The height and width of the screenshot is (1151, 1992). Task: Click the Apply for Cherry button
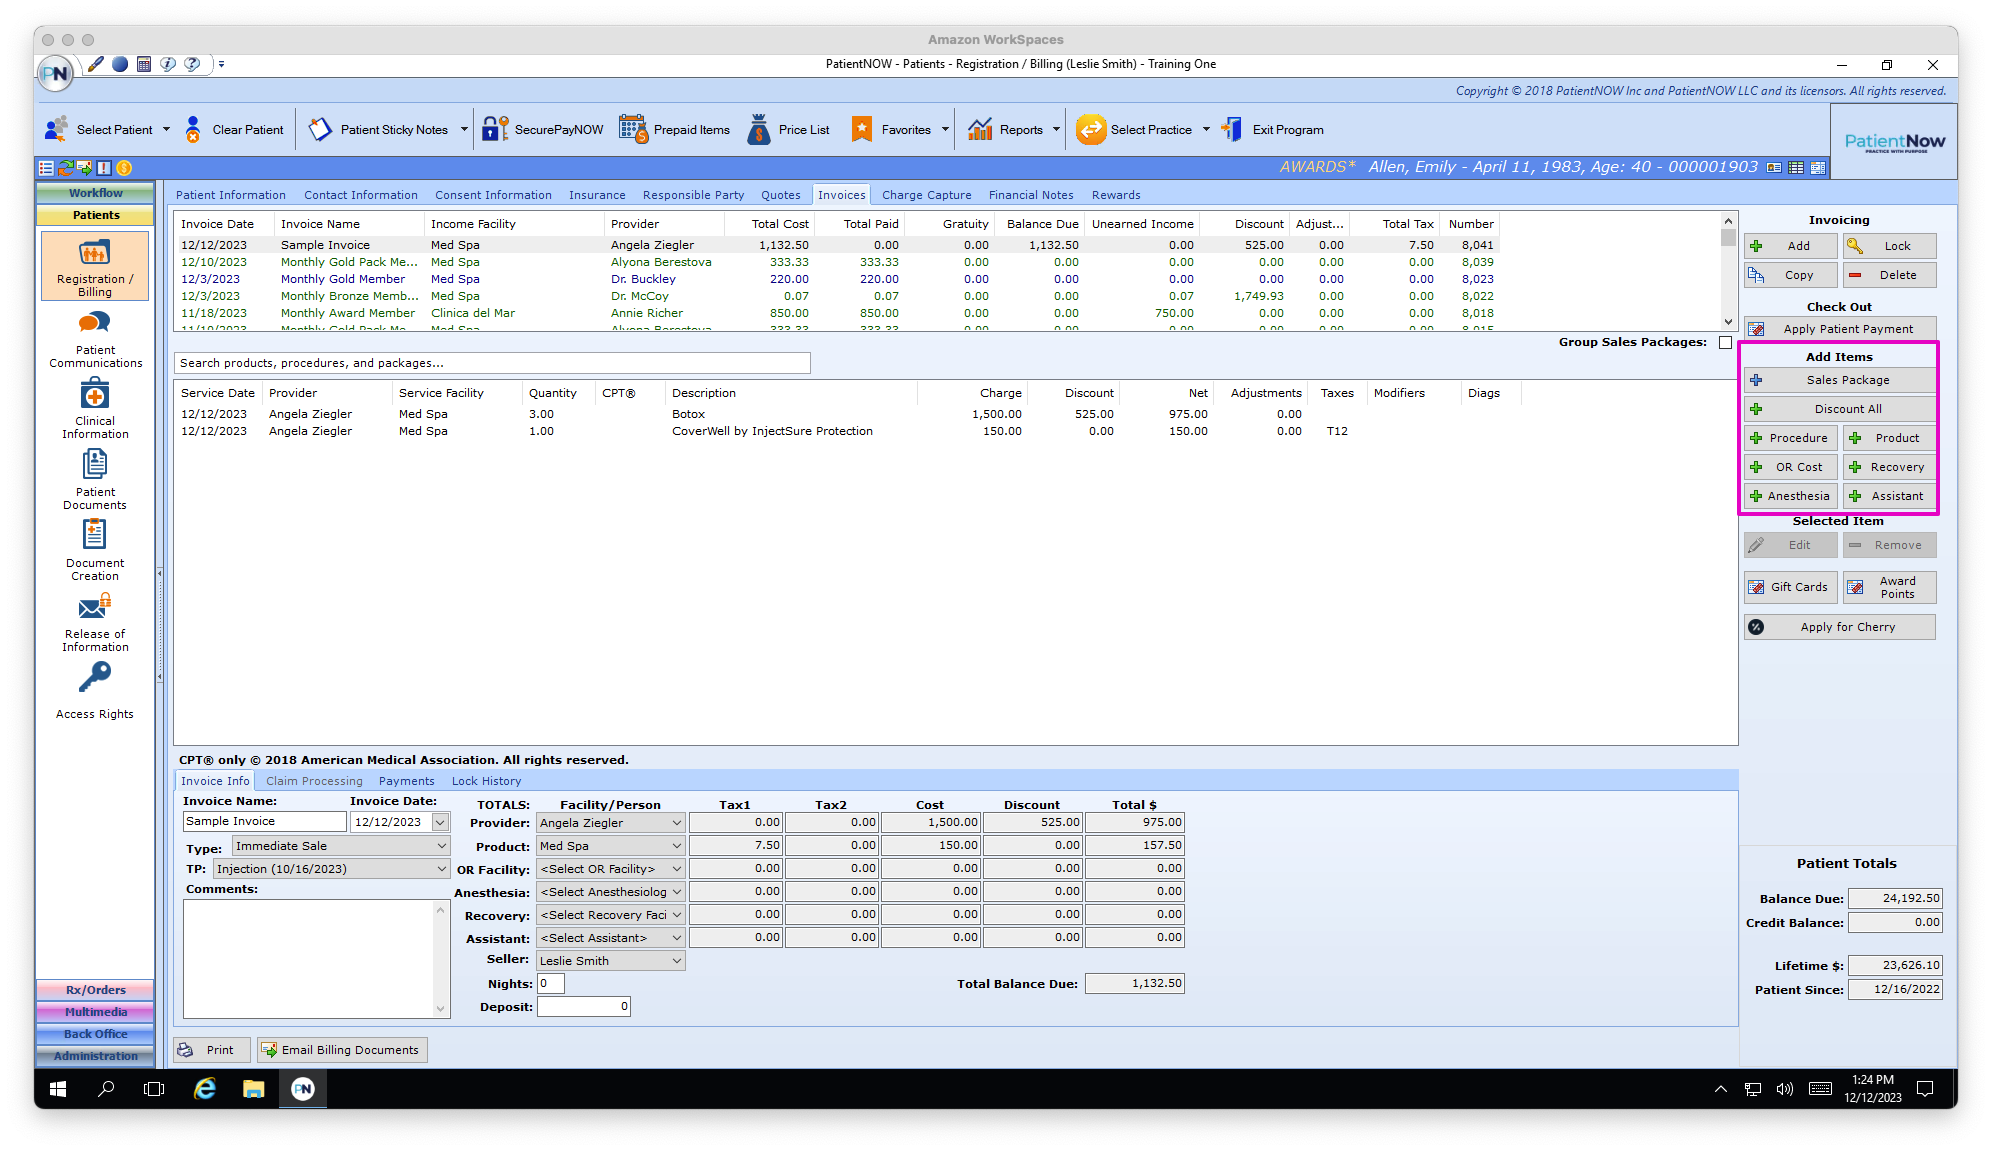tap(1839, 626)
